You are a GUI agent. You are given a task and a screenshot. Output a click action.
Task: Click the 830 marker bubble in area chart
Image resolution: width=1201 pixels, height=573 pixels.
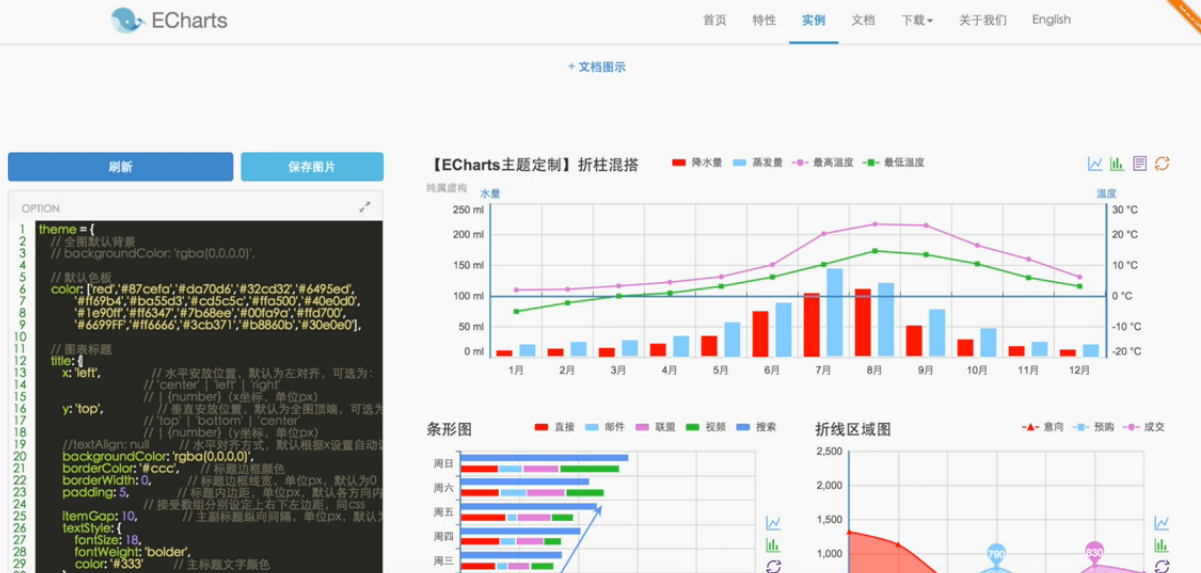1094,553
